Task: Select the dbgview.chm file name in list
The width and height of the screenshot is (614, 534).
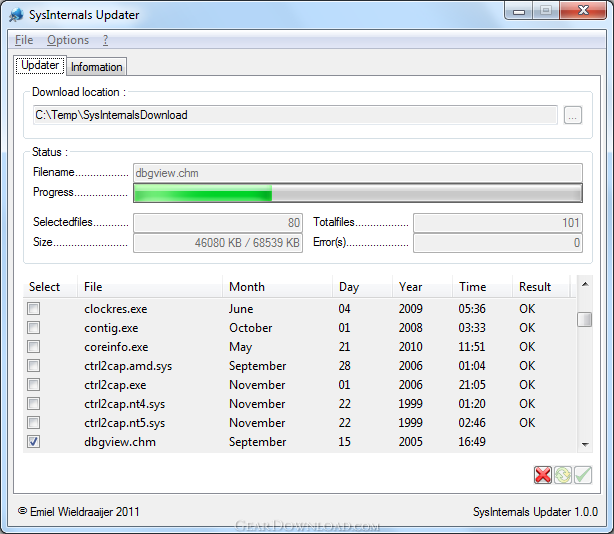Action: tap(120, 442)
